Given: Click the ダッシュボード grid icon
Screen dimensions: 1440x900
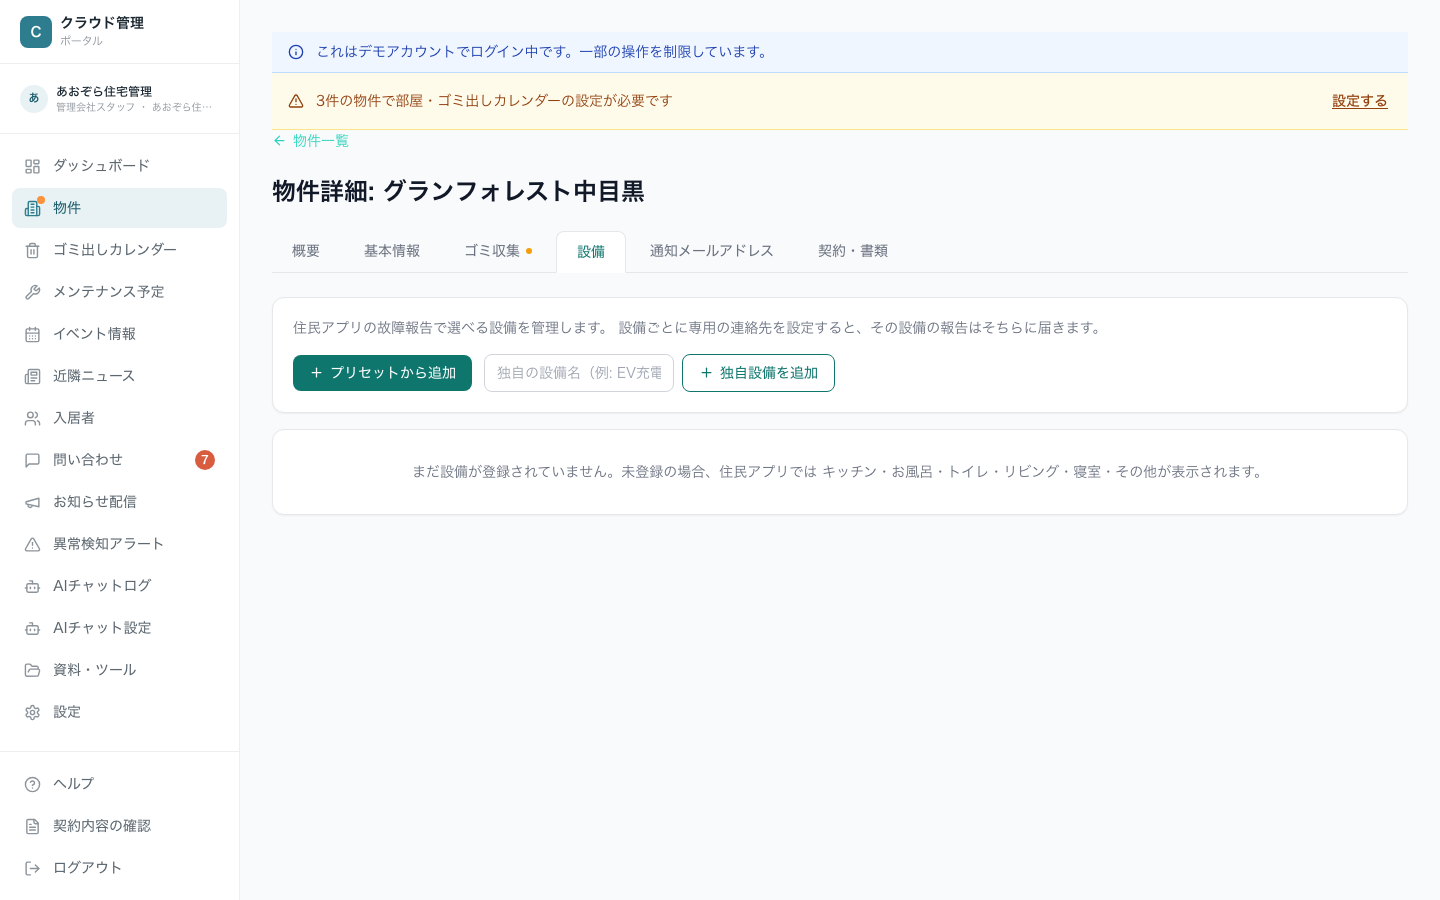Looking at the screenshot, I should [32, 166].
